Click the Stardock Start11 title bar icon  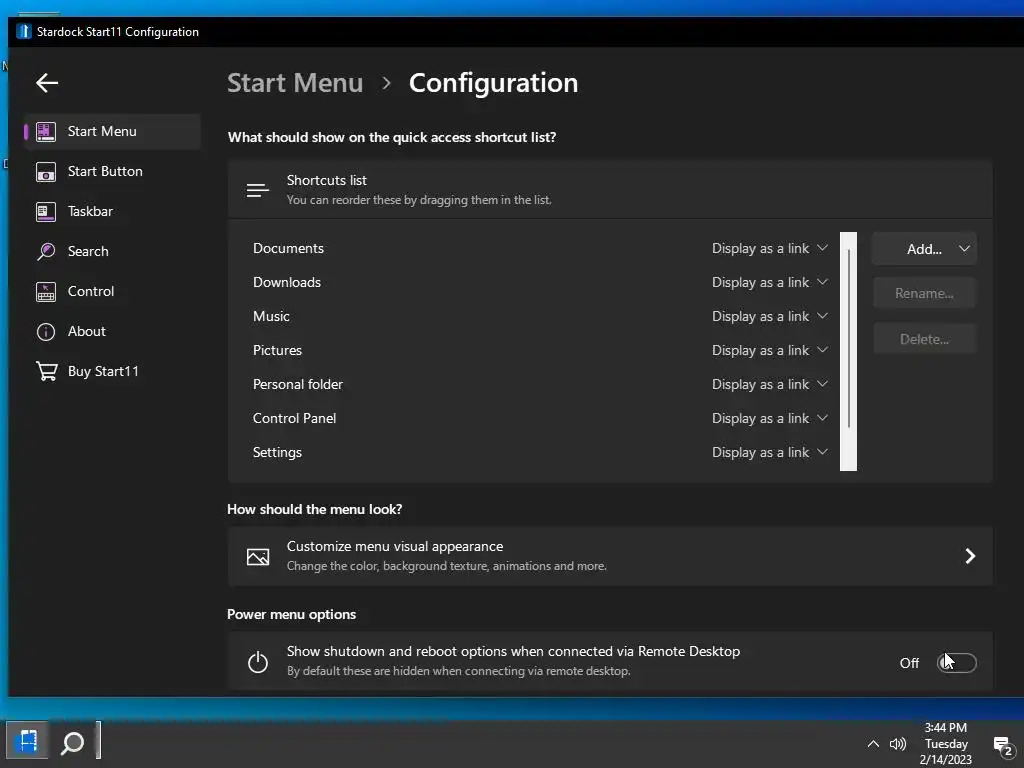24,31
